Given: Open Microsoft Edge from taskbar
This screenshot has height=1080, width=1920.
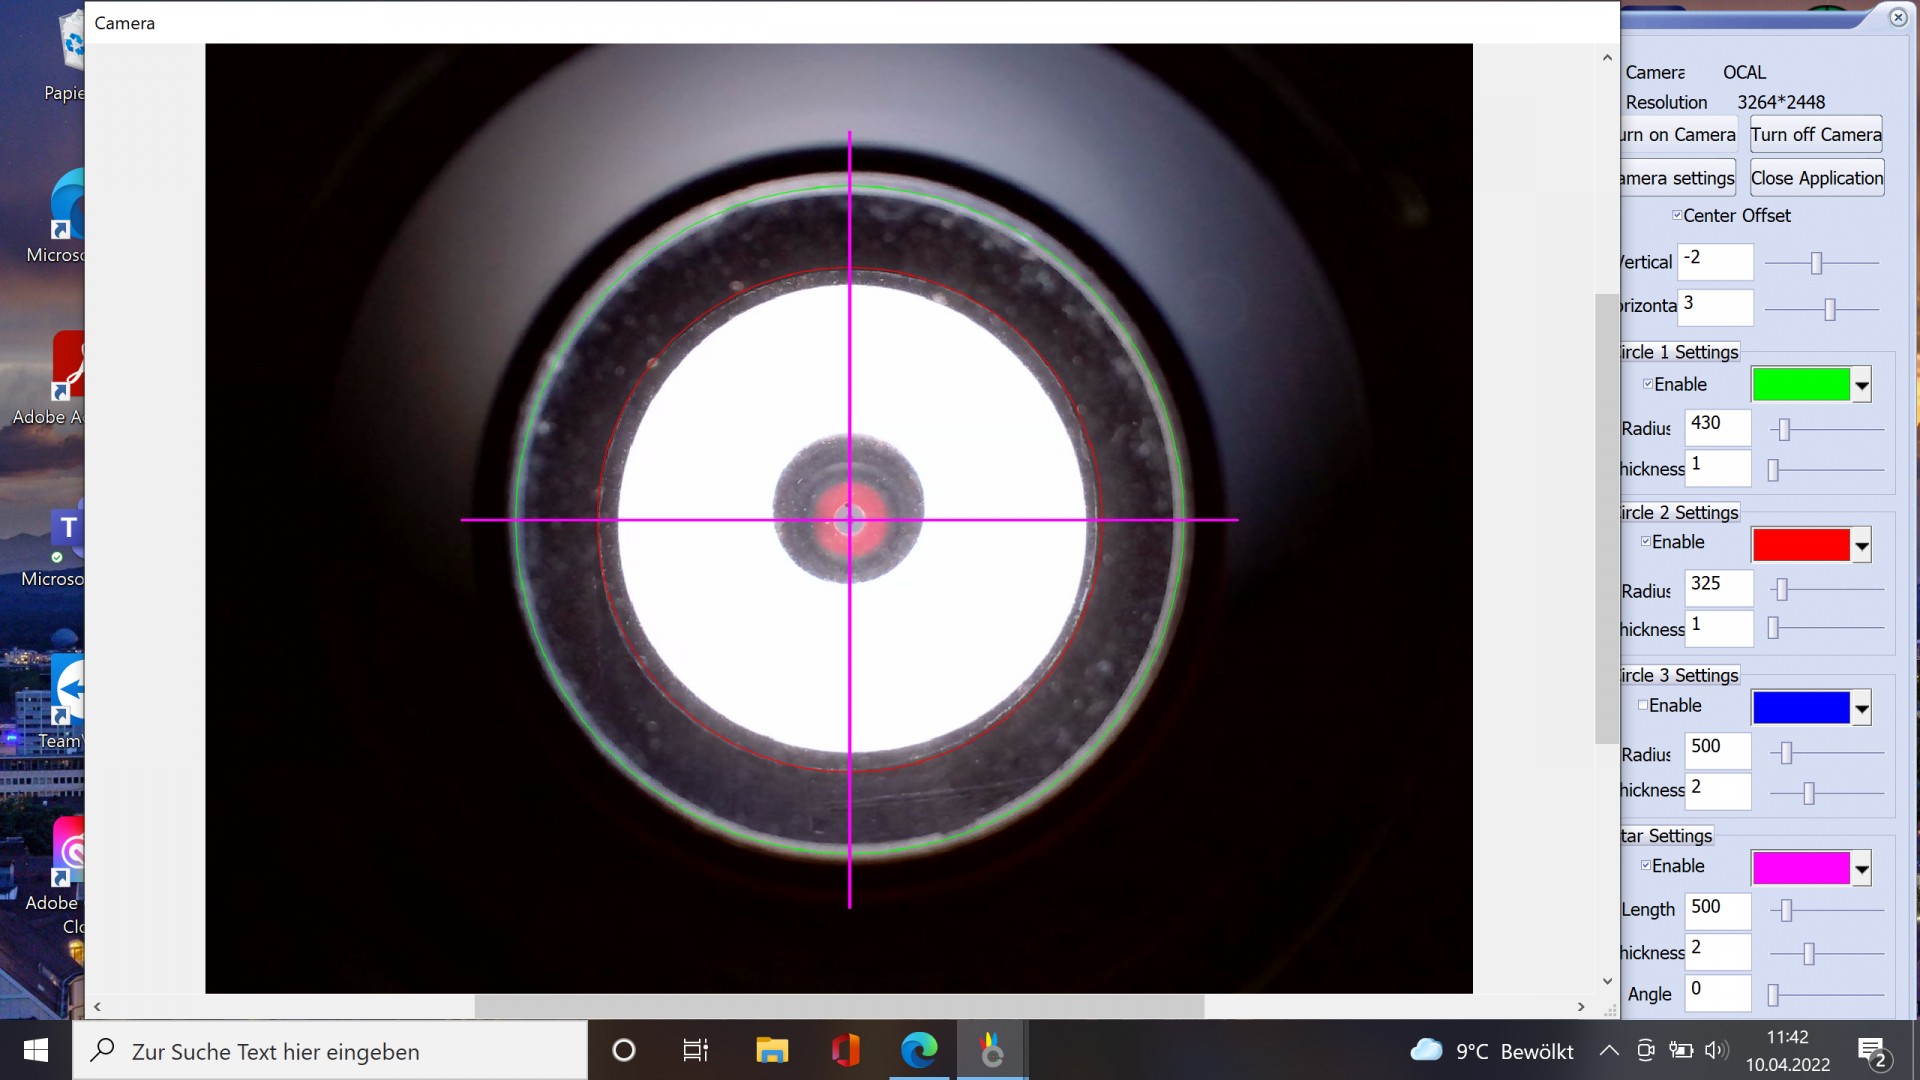Looking at the screenshot, I should click(x=919, y=1050).
